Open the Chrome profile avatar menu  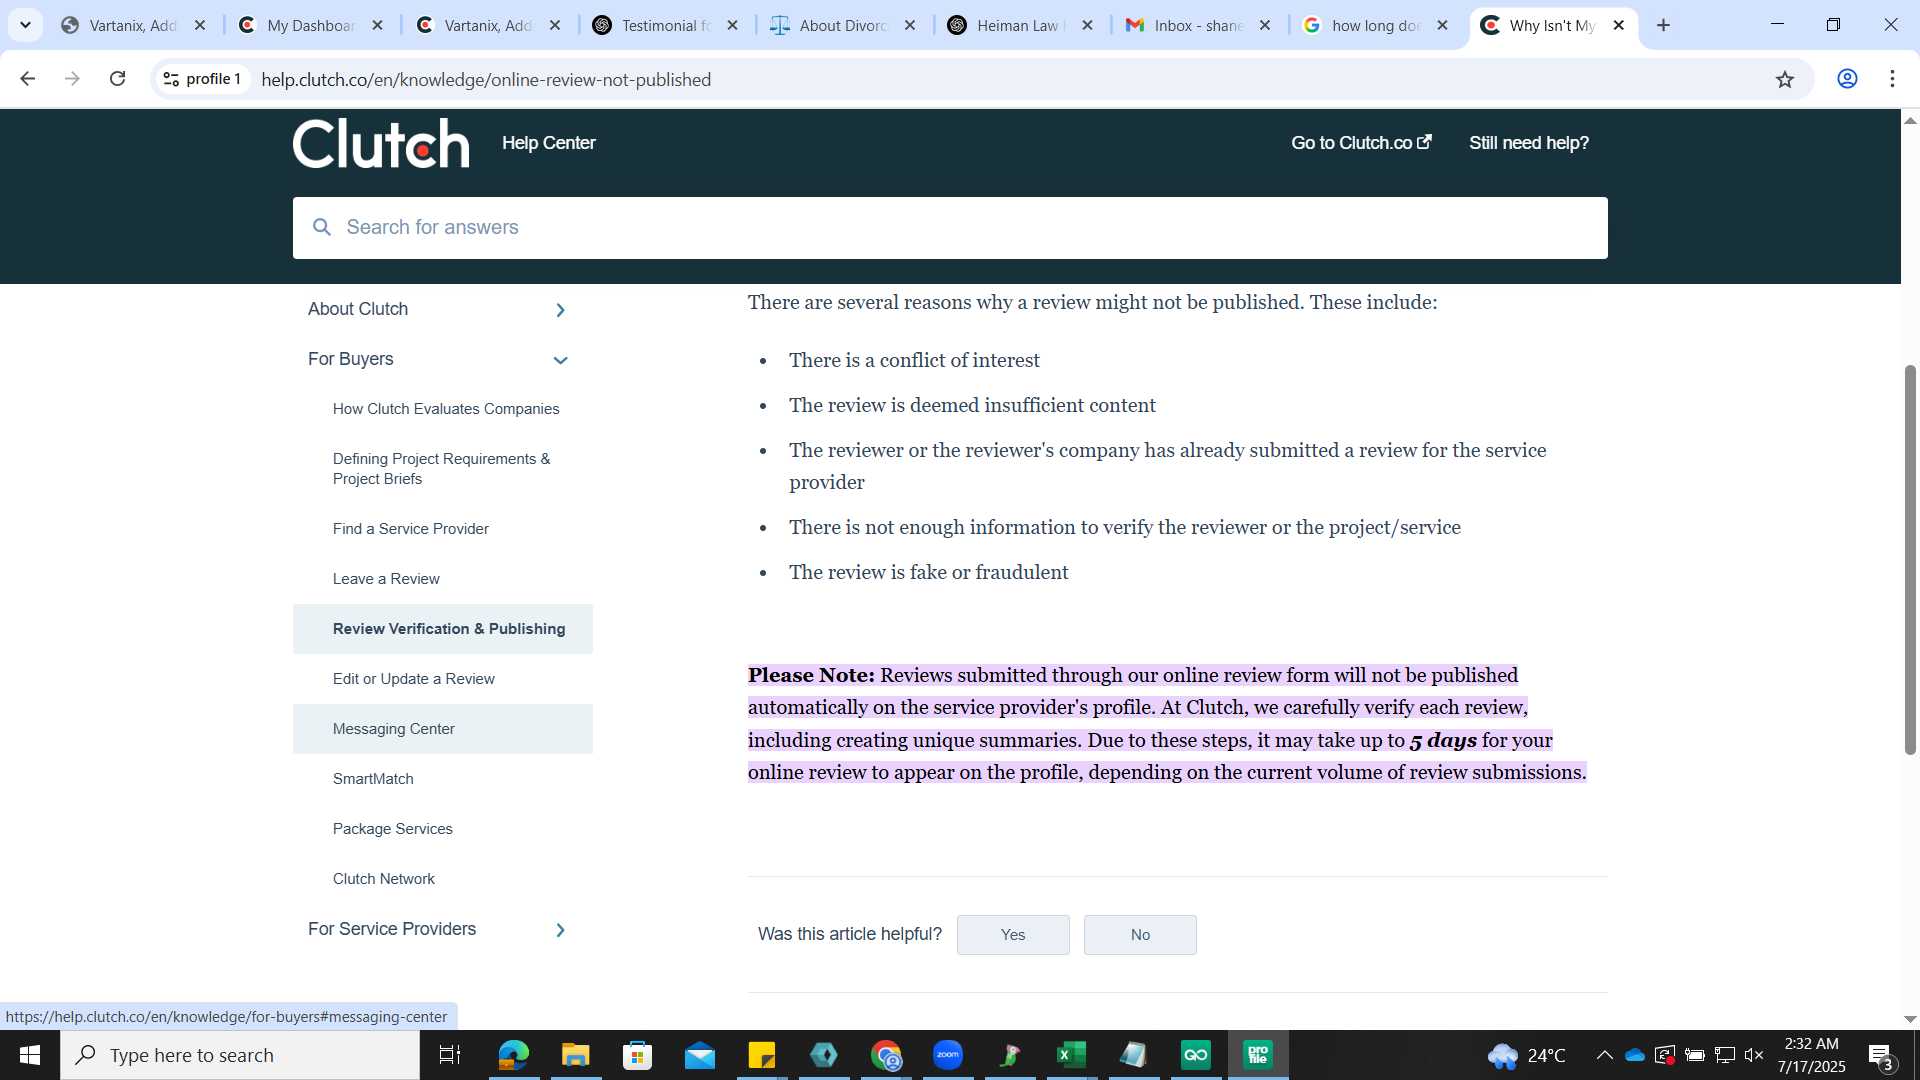tap(1847, 79)
